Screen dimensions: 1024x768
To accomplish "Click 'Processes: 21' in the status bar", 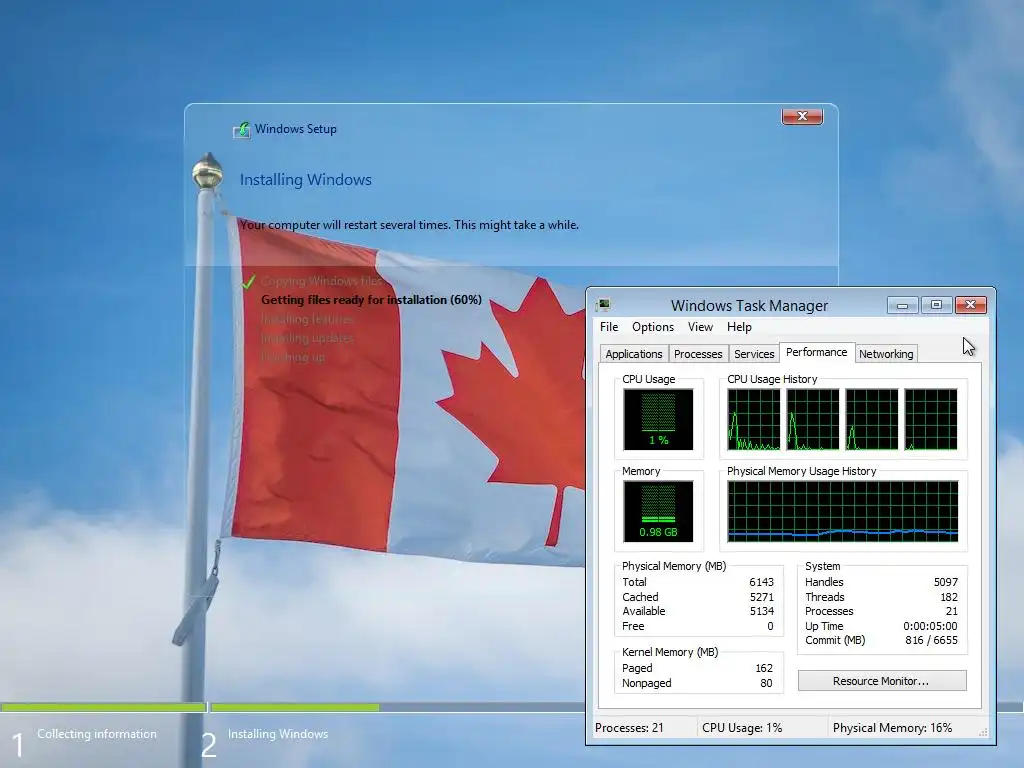I will 629,728.
